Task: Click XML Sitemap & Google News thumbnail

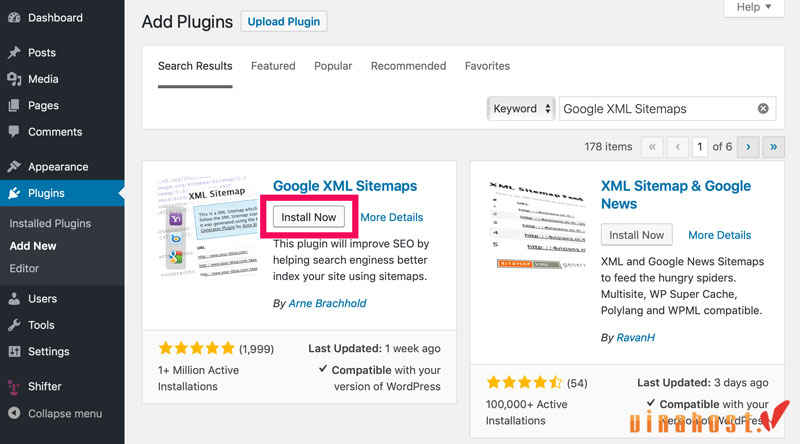Action: (536, 225)
